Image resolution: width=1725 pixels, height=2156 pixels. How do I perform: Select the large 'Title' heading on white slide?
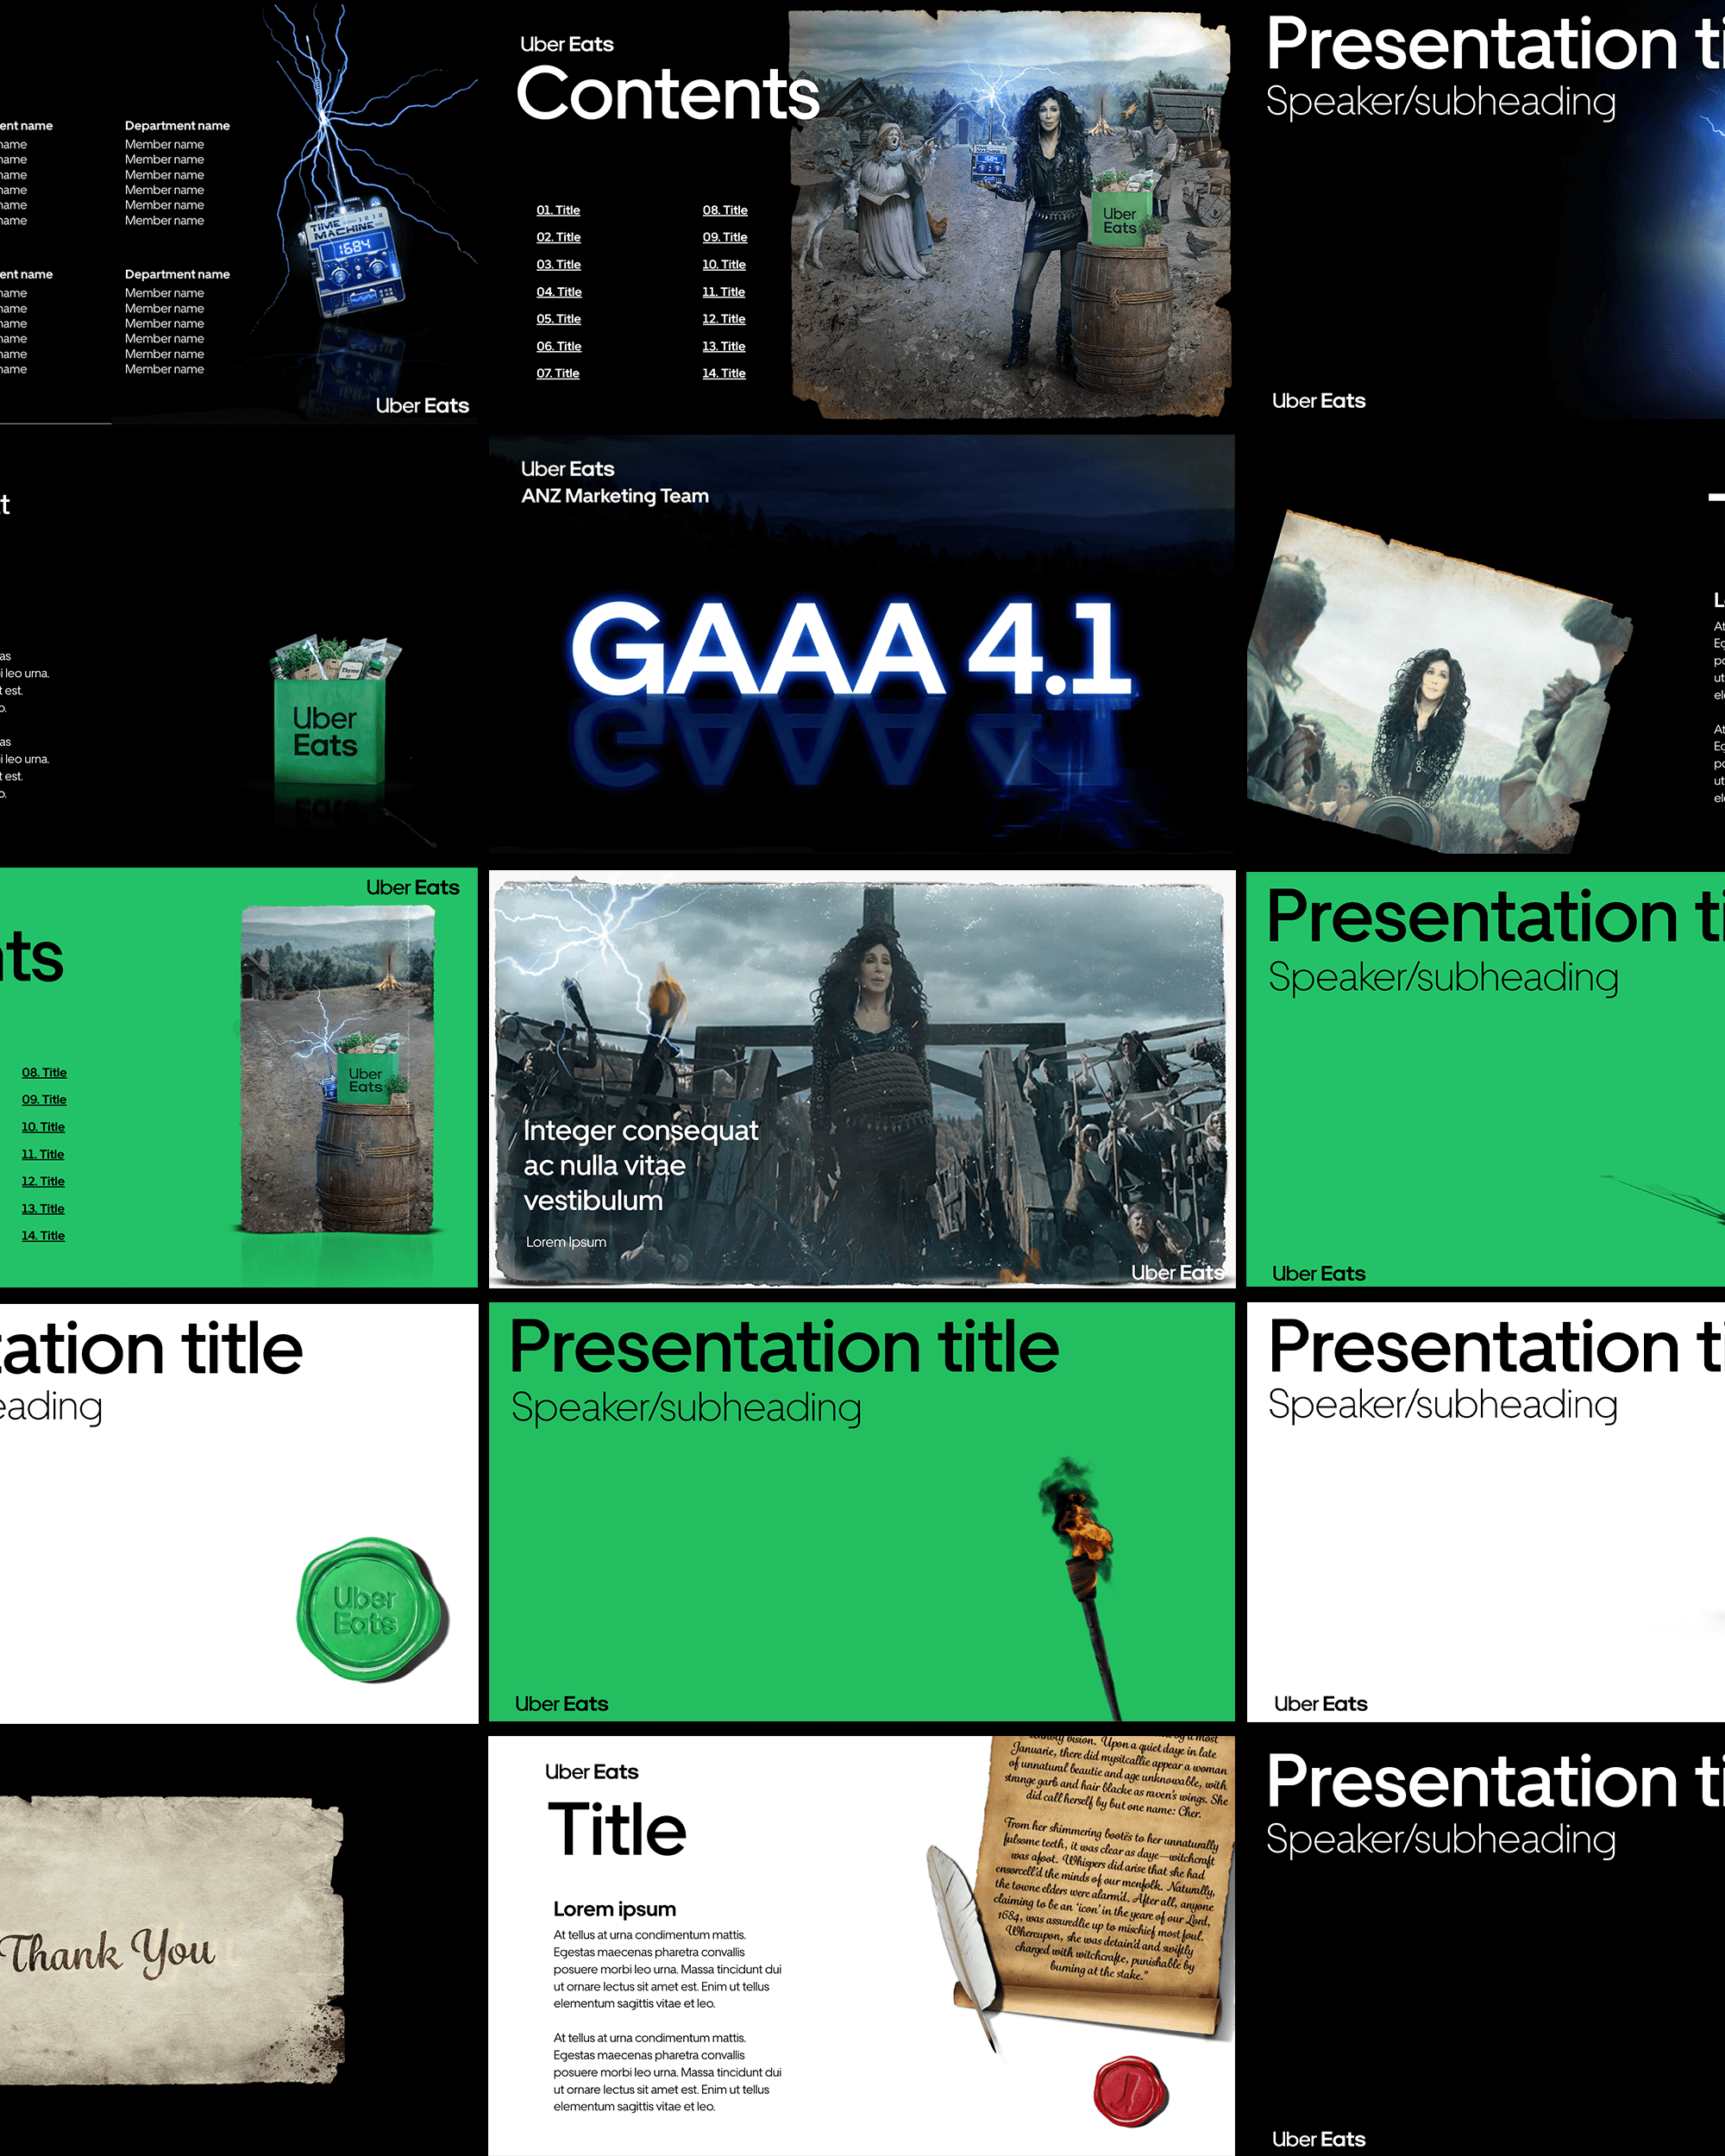(617, 1829)
